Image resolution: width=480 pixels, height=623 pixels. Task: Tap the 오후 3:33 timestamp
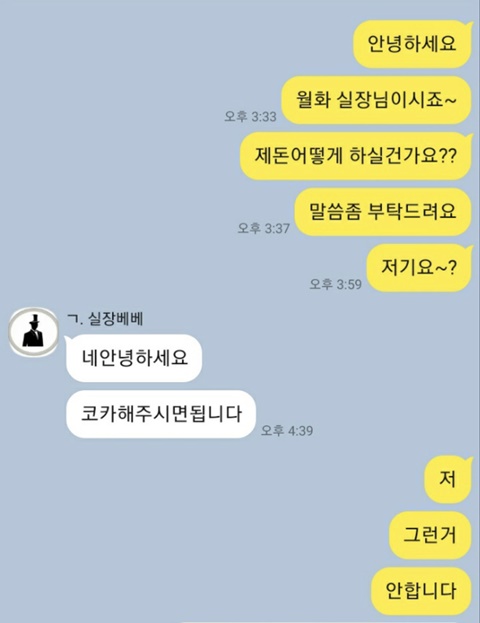point(250,116)
